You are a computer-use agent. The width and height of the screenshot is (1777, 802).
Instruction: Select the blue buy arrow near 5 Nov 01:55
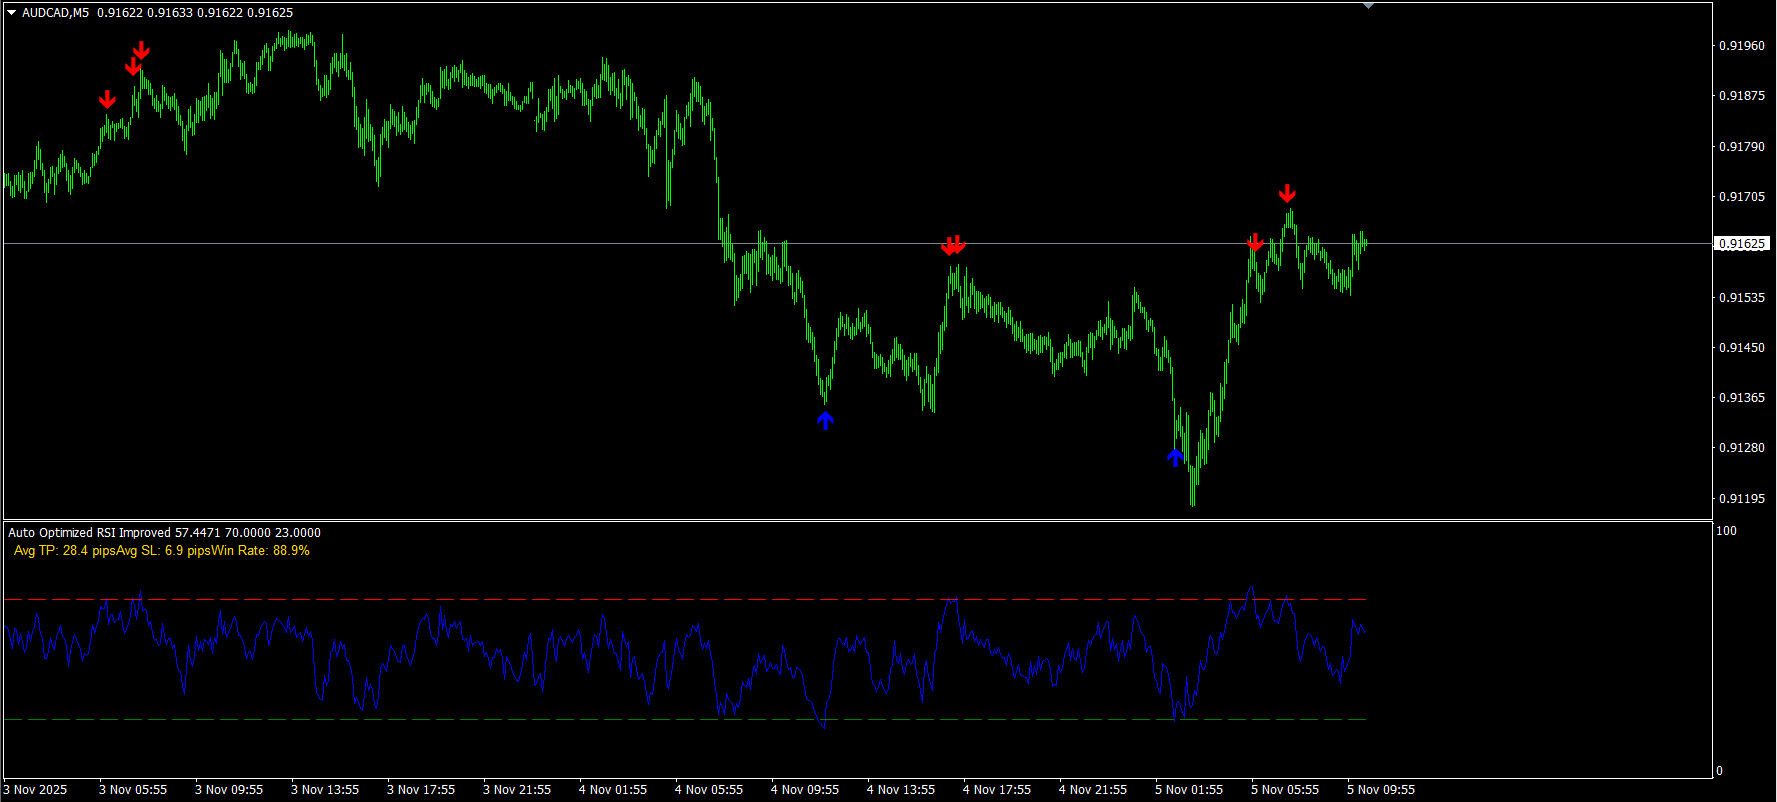coord(1176,457)
